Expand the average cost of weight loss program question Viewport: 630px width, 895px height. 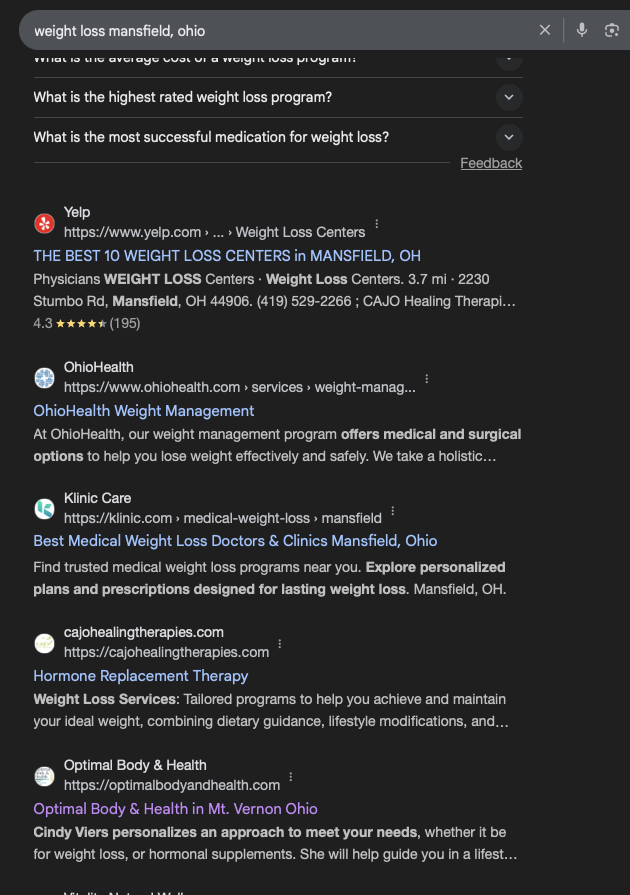508,57
